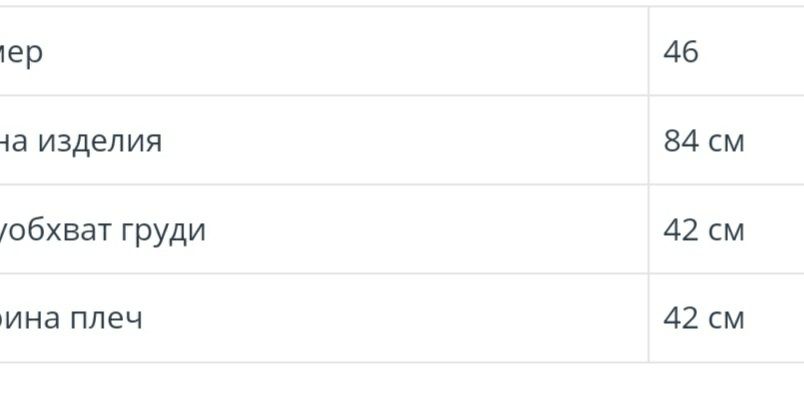
Task: Click the 'см' unit after 84
Action: pyautogui.click(x=726, y=144)
